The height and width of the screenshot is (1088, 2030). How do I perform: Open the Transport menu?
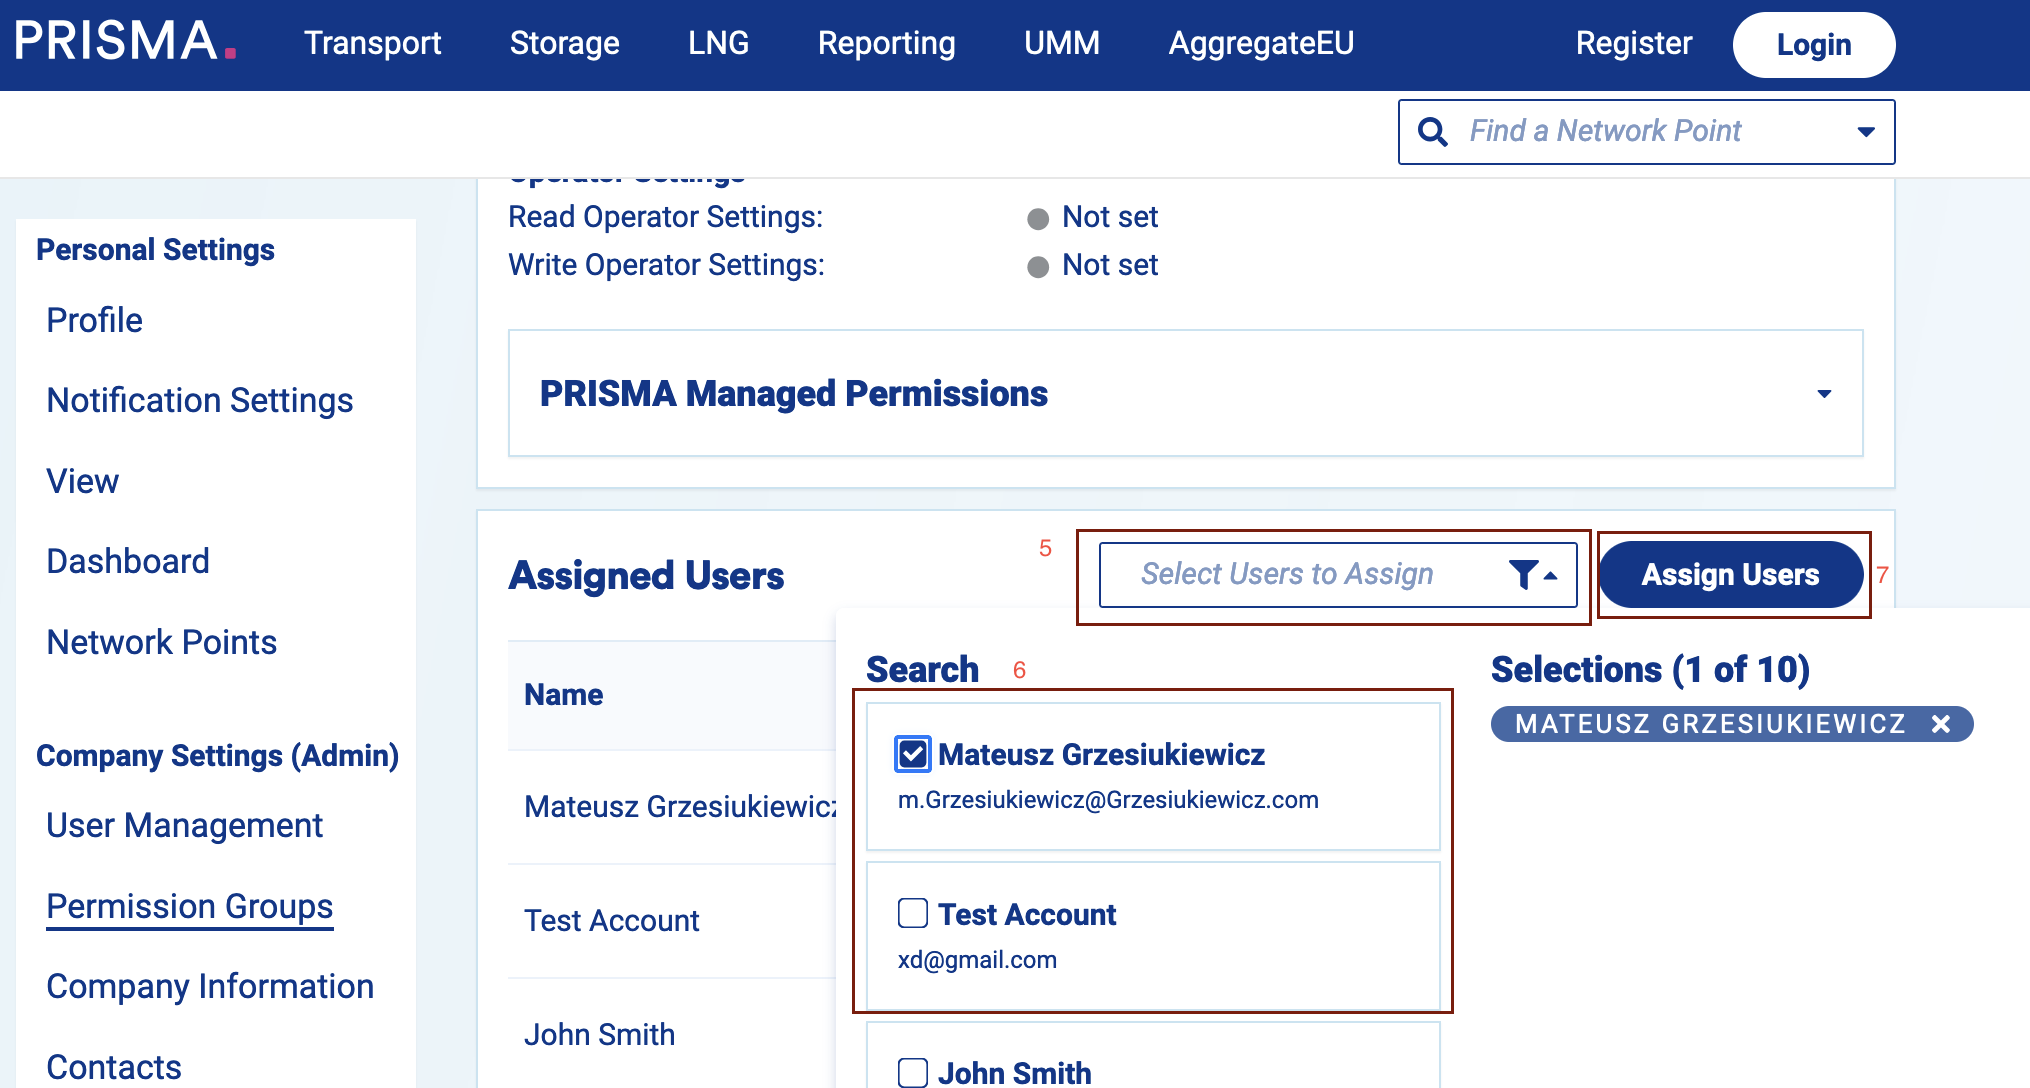(372, 43)
